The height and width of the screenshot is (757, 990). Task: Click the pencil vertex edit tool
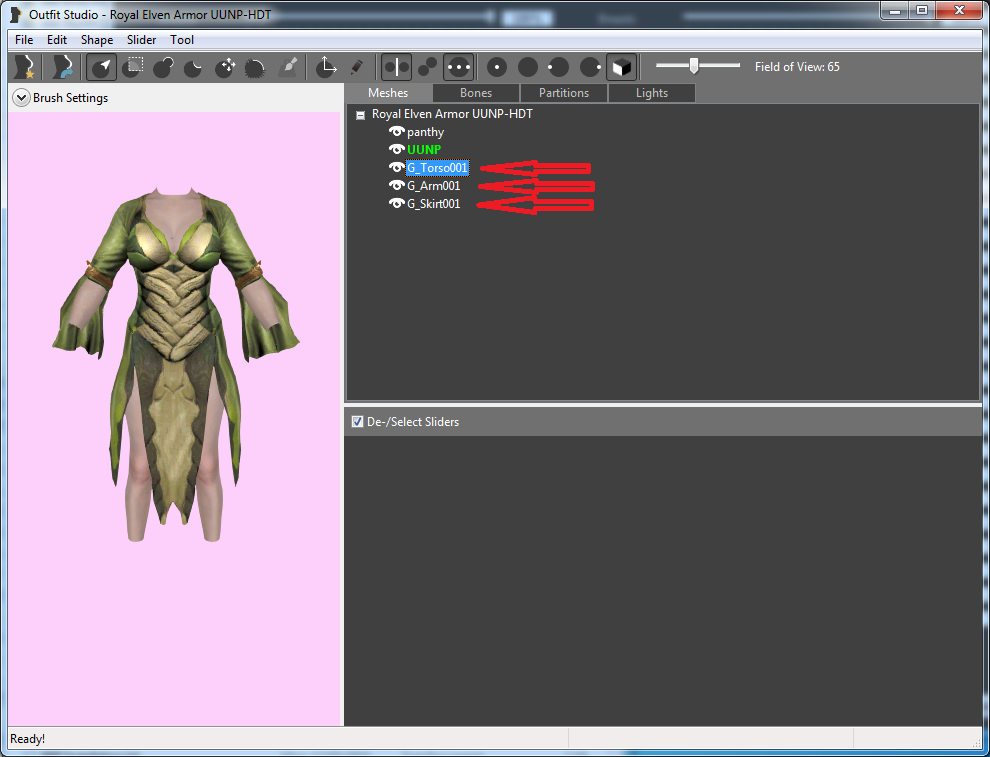(357, 67)
